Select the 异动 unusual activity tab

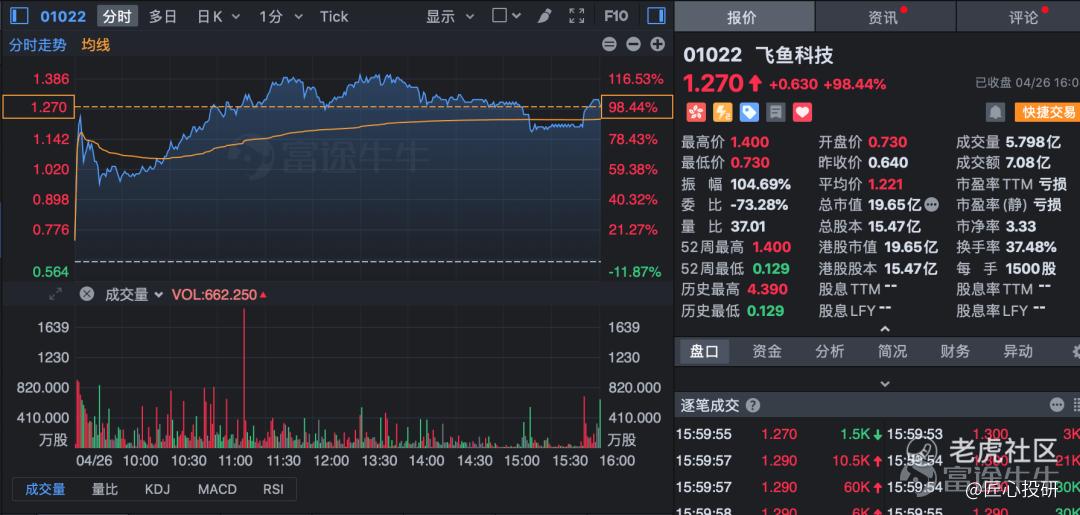tap(1017, 351)
